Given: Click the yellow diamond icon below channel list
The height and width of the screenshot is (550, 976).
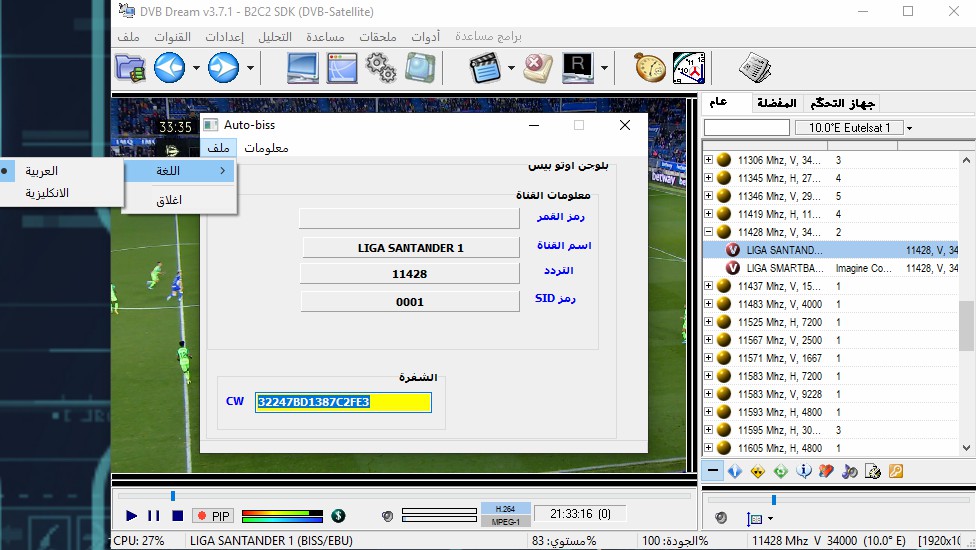Looking at the screenshot, I should (x=758, y=471).
